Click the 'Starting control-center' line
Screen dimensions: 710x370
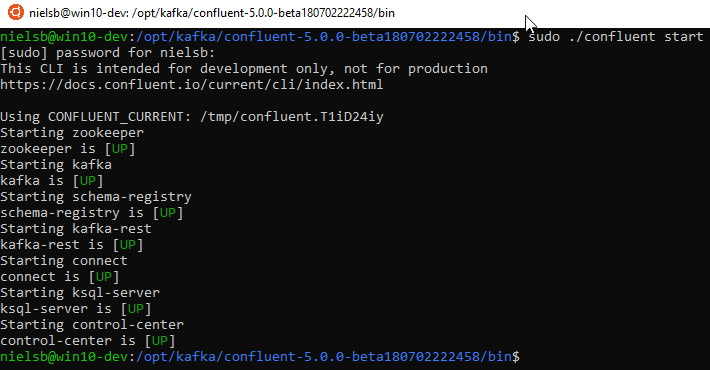pos(92,325)
